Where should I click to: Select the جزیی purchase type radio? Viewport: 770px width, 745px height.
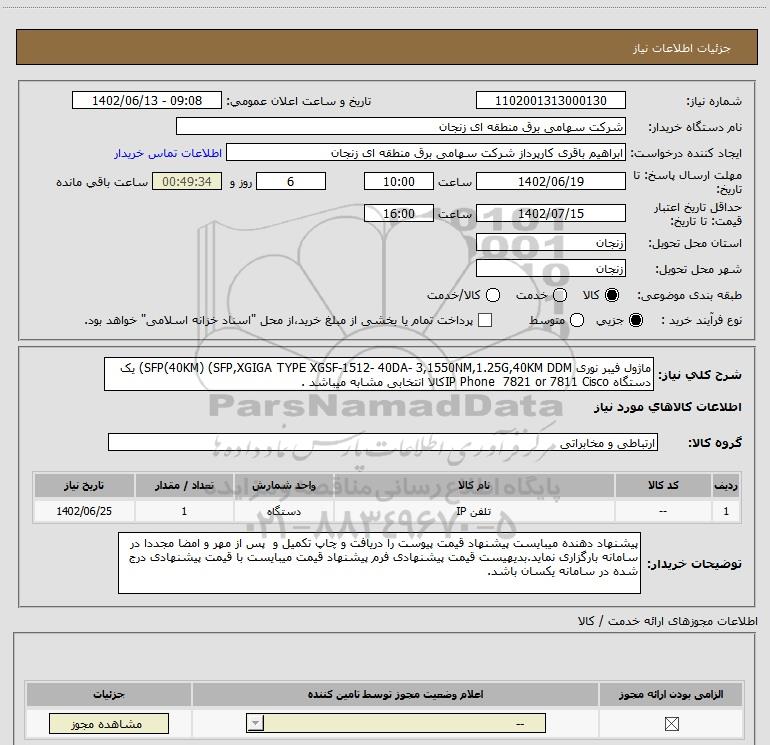635,320
